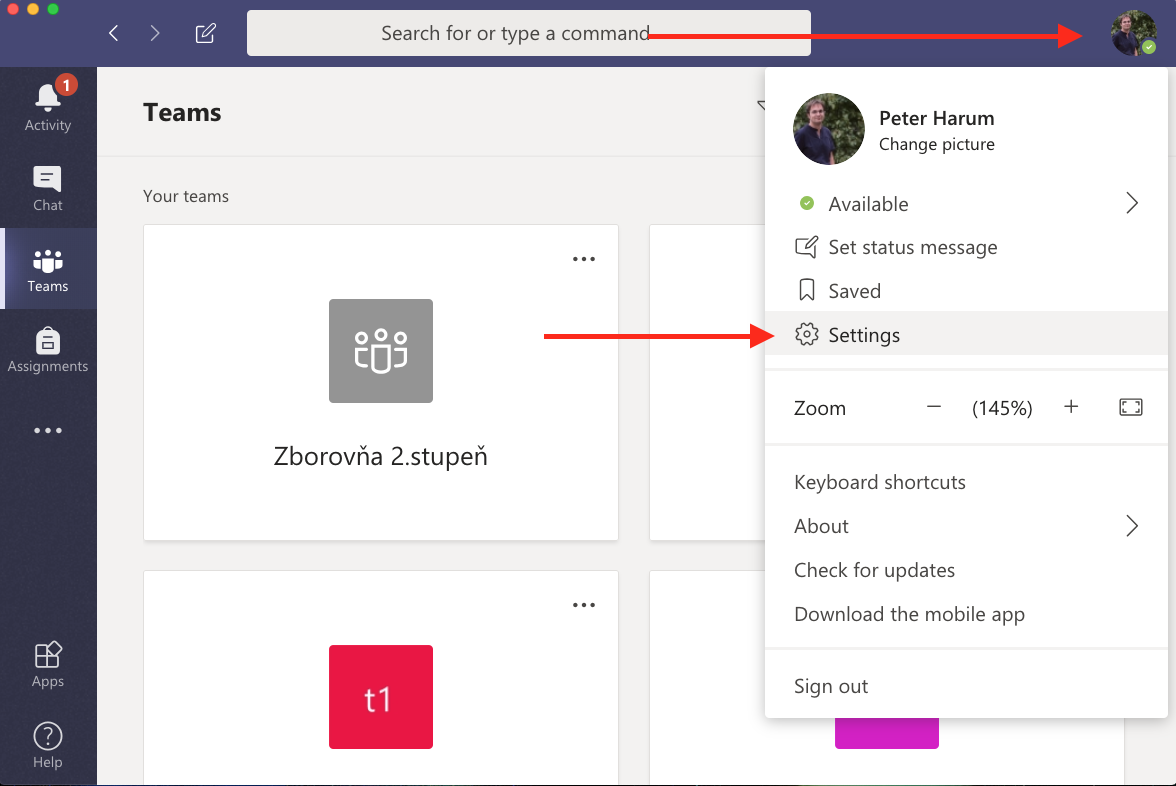Increase zoom with the plus button
This screenshot has width=1176, height=786.
click(1071, 407)
